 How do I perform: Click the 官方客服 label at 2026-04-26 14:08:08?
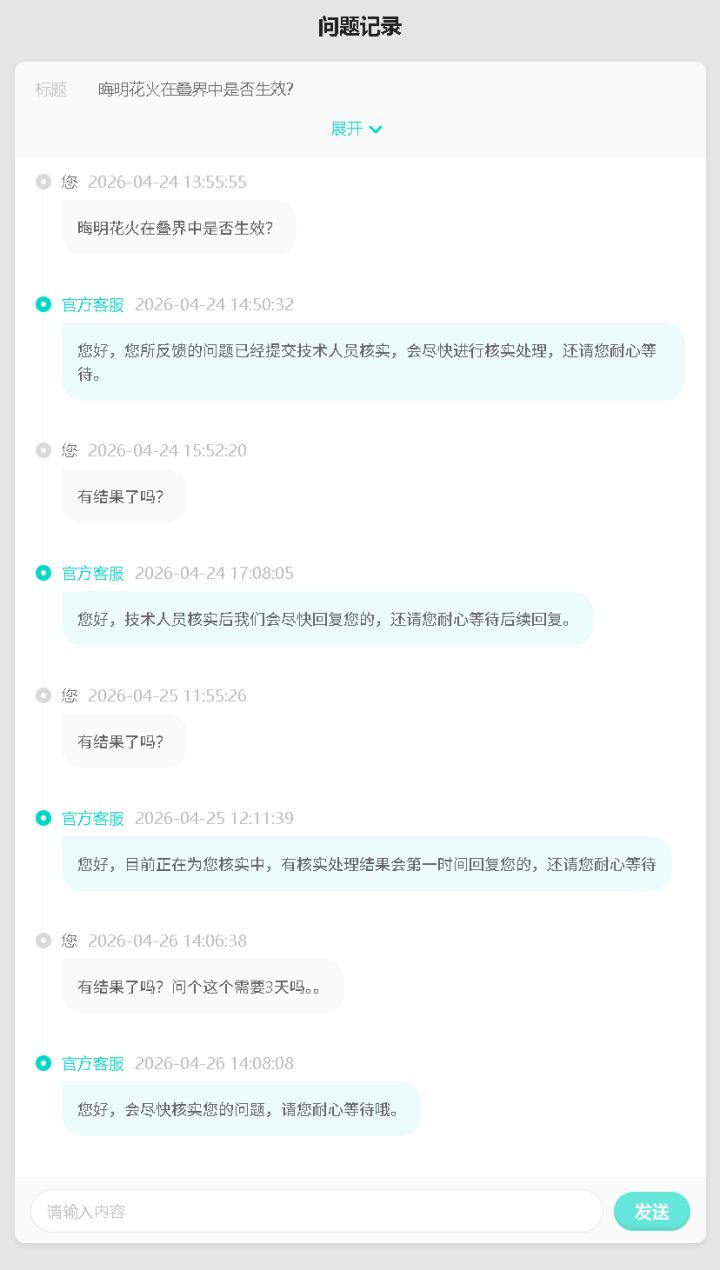[93, 1063]
